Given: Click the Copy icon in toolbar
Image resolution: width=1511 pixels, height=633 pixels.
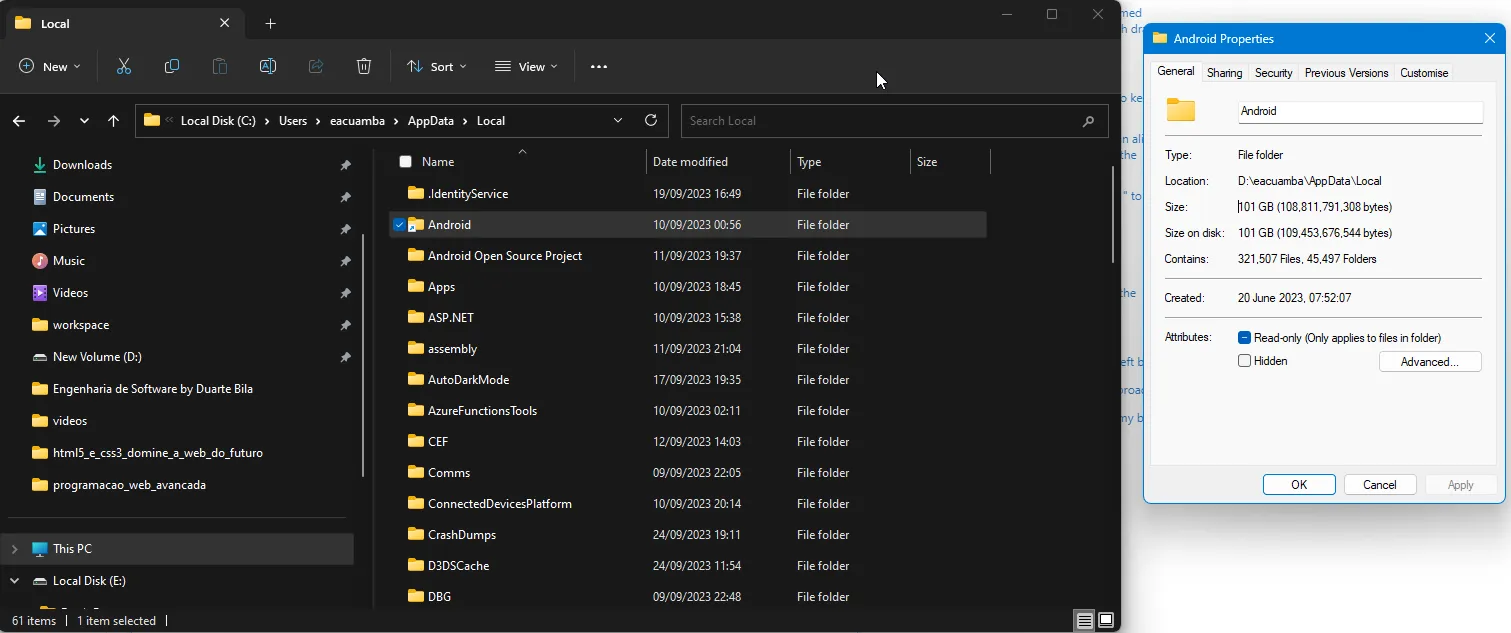Looking at the screenshot, I should coord(172,67).
